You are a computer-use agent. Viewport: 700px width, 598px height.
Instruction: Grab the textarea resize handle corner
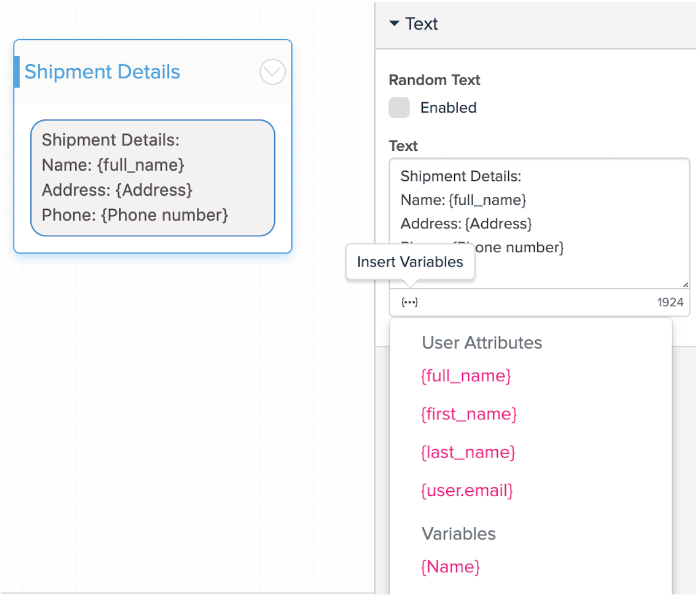click(x=684, y=284)
